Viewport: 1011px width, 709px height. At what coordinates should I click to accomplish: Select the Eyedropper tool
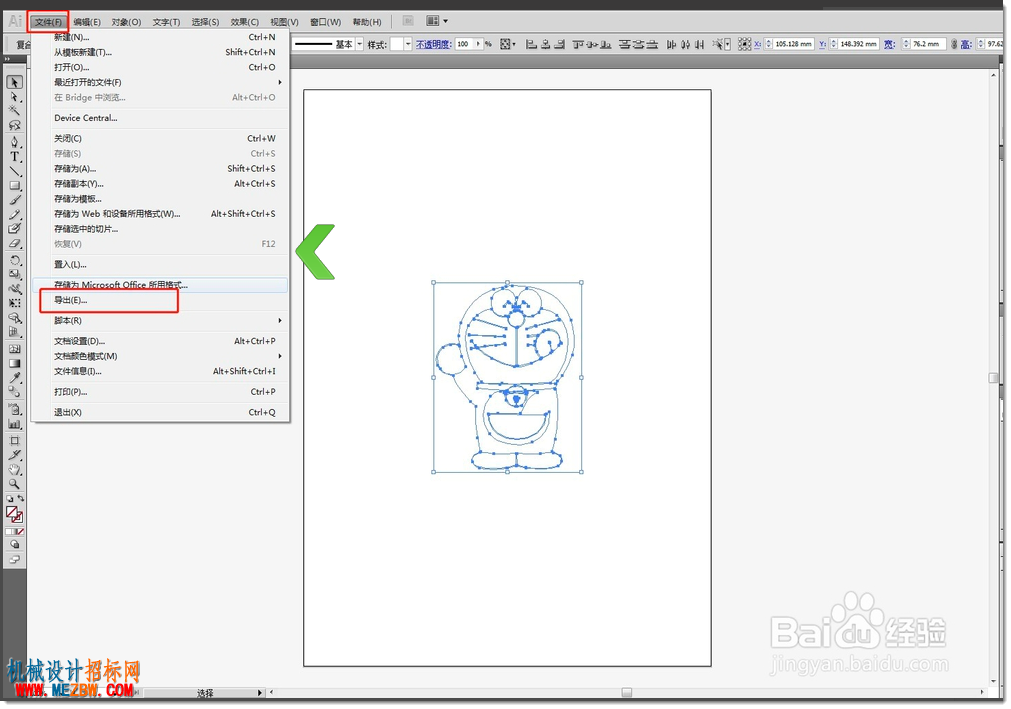click(14, 378)
